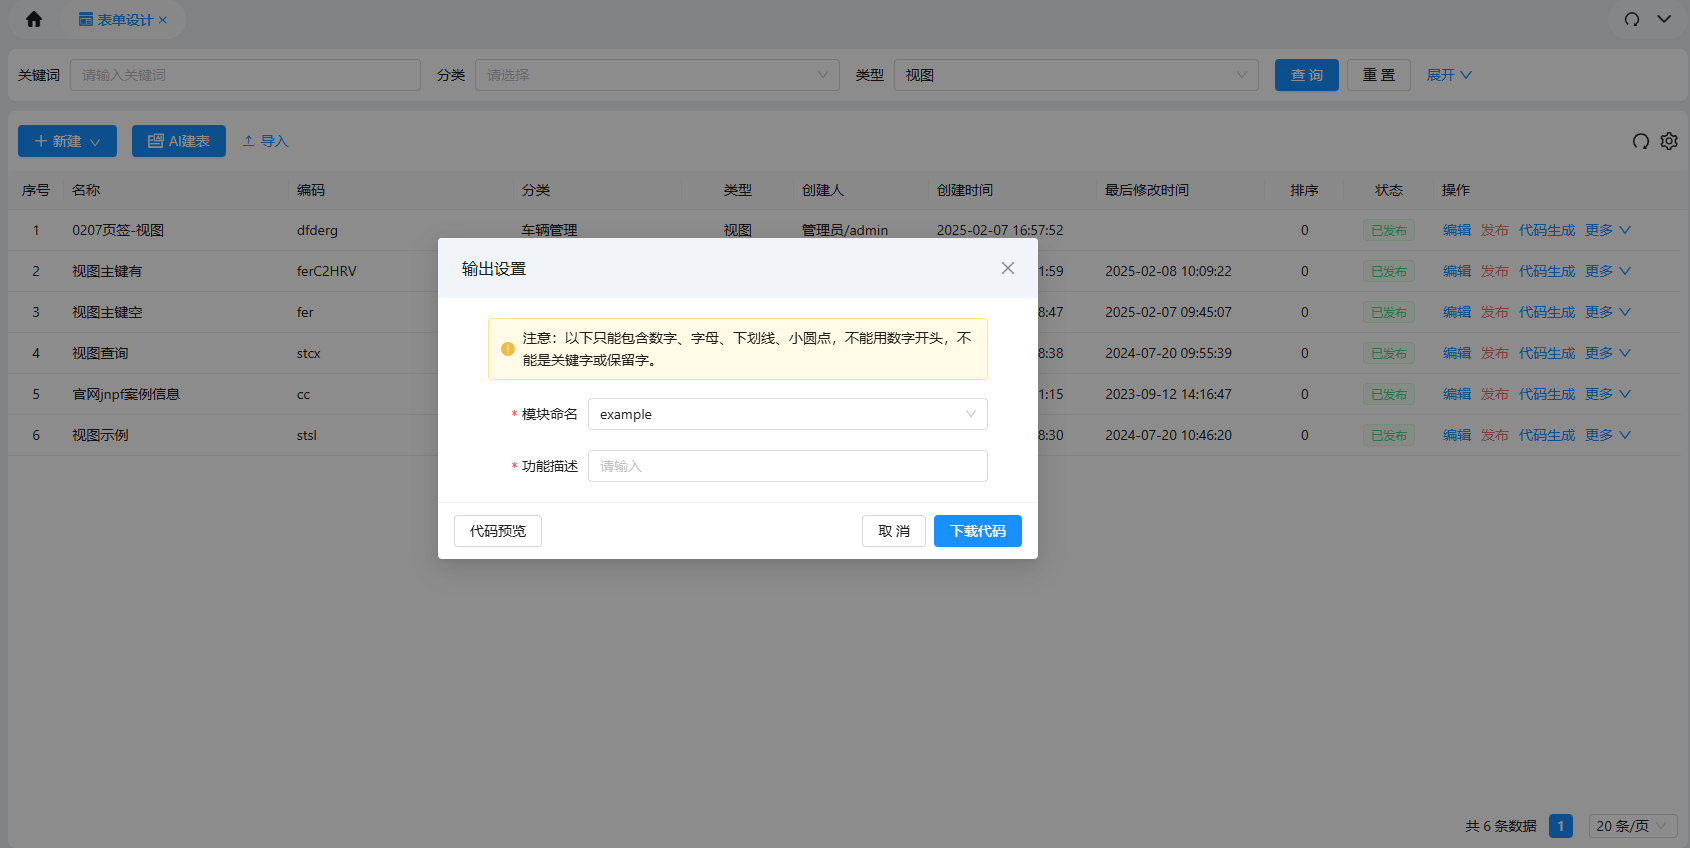Viewport: 1690px width, 848px height.
Task: Click the home icon in the top bar
Action: [34, 19]
